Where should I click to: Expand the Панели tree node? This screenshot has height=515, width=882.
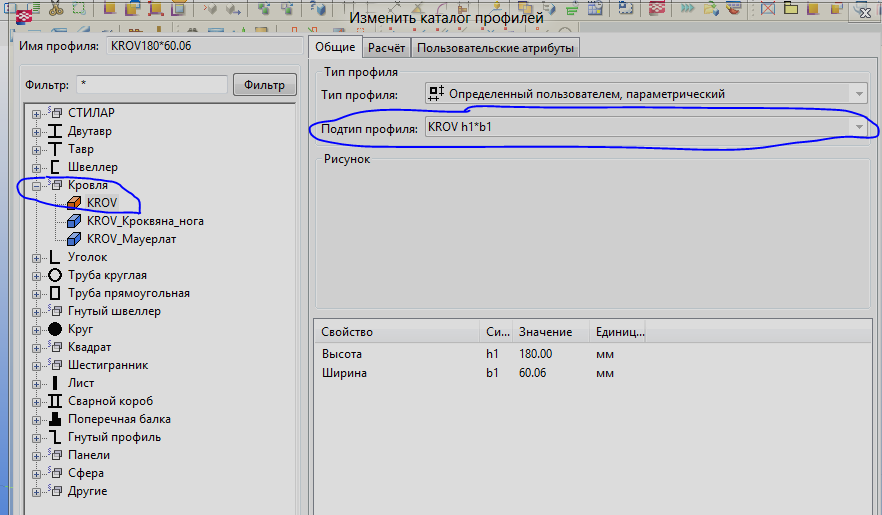(x=37, y=456)
